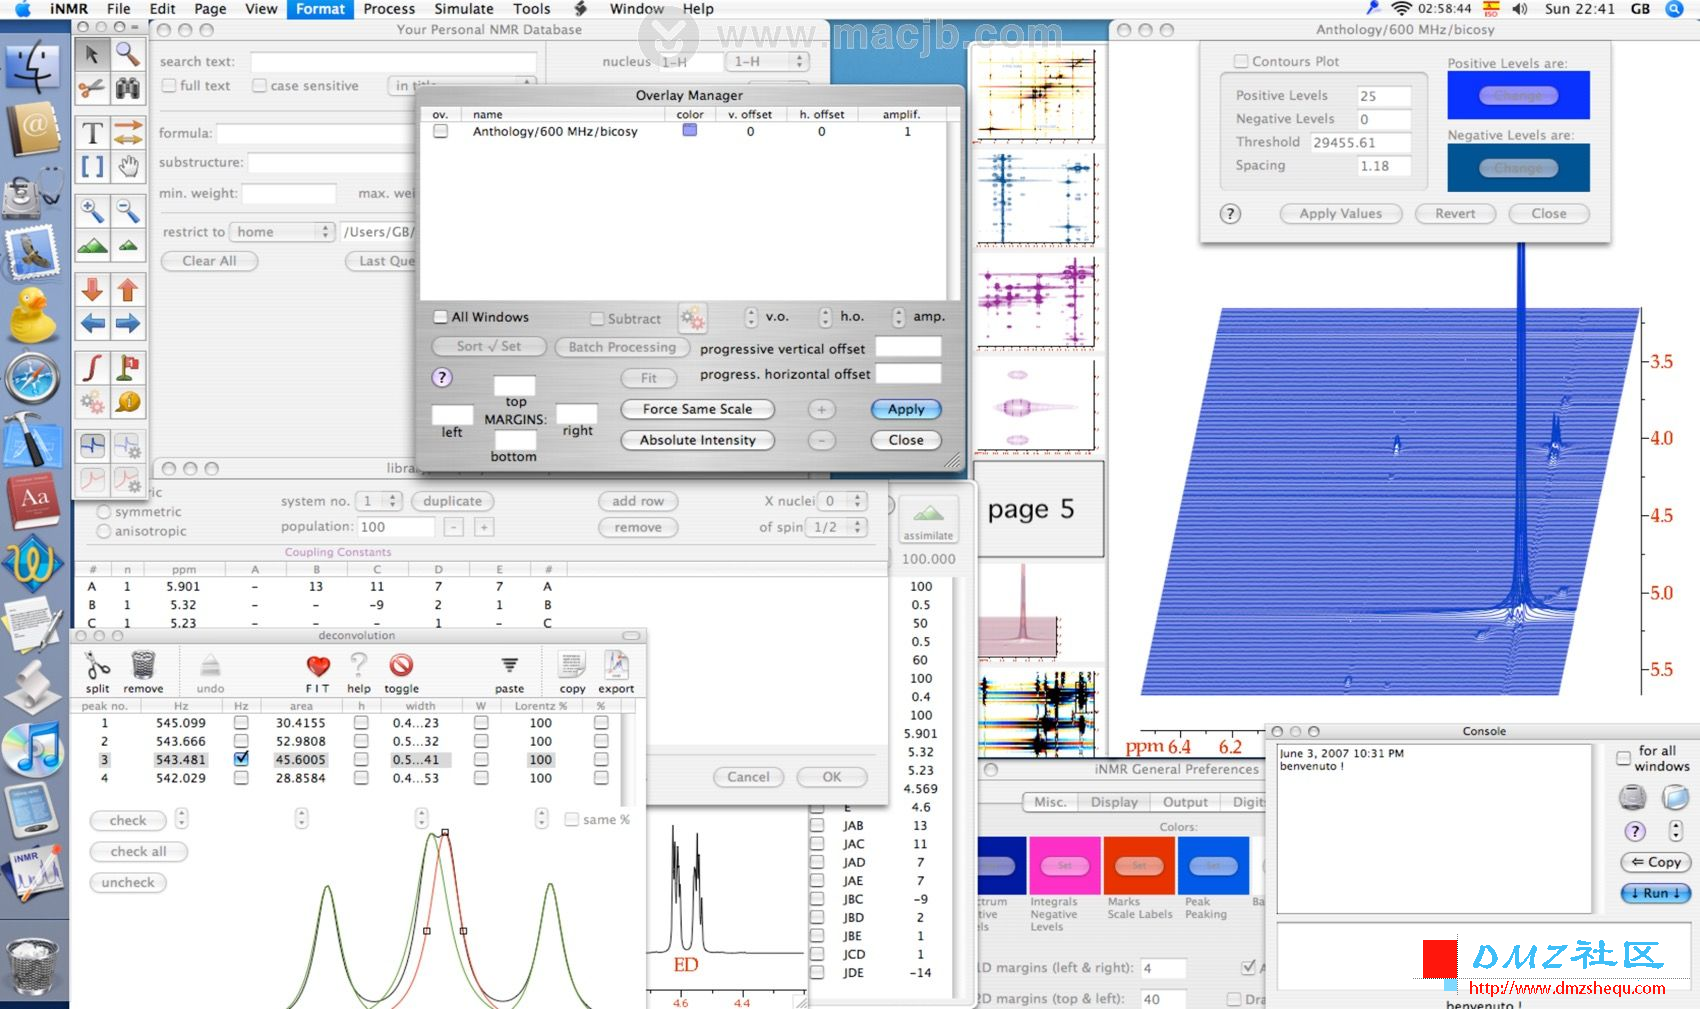Click the overlay color swatch for bicosy
The width and height of the screenshot is (1700, 1009).
[x=689, y=130]
